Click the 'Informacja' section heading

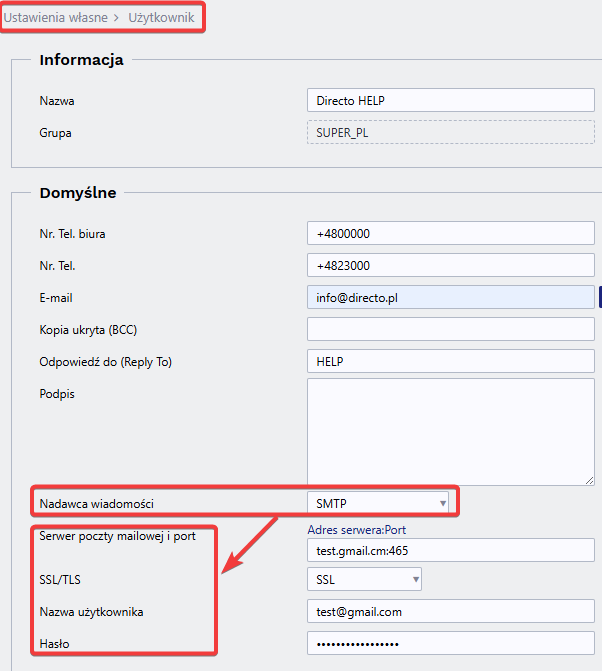82,60
